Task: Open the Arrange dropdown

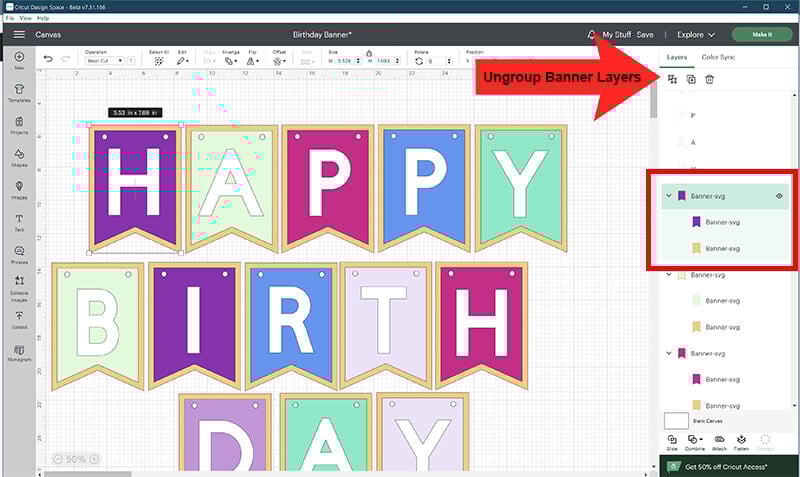Action: (x=230, y=61)
